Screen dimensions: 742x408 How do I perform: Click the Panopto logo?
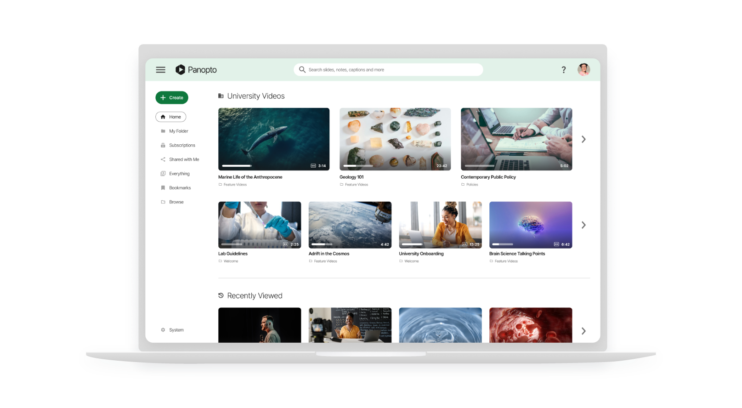tap(195, 70)
